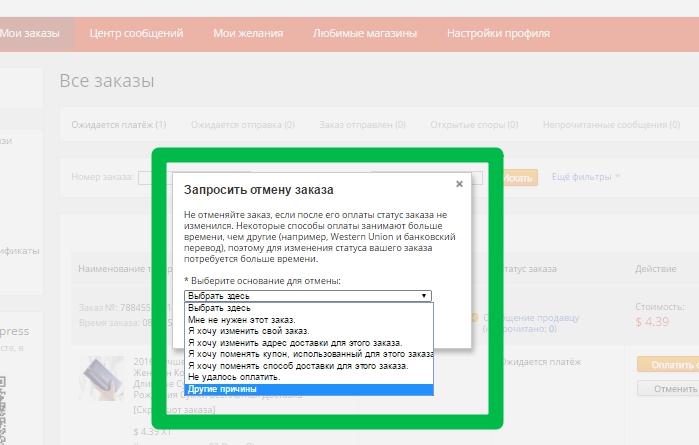Open 'Центр сообщений' navigation tab
The image size is (699, 445).
point(136,33)
